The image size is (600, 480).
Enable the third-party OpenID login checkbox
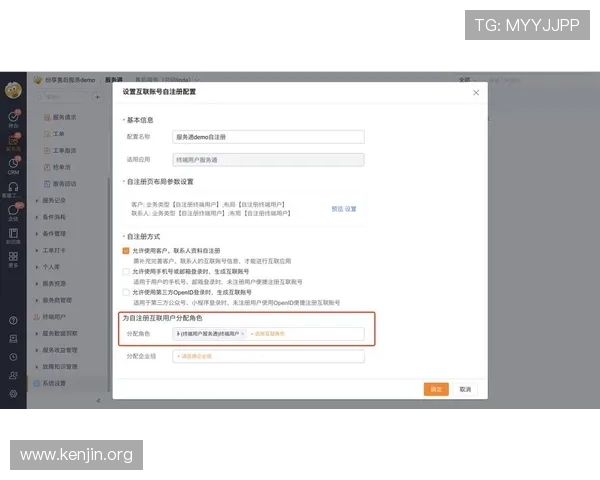(126, 292)
